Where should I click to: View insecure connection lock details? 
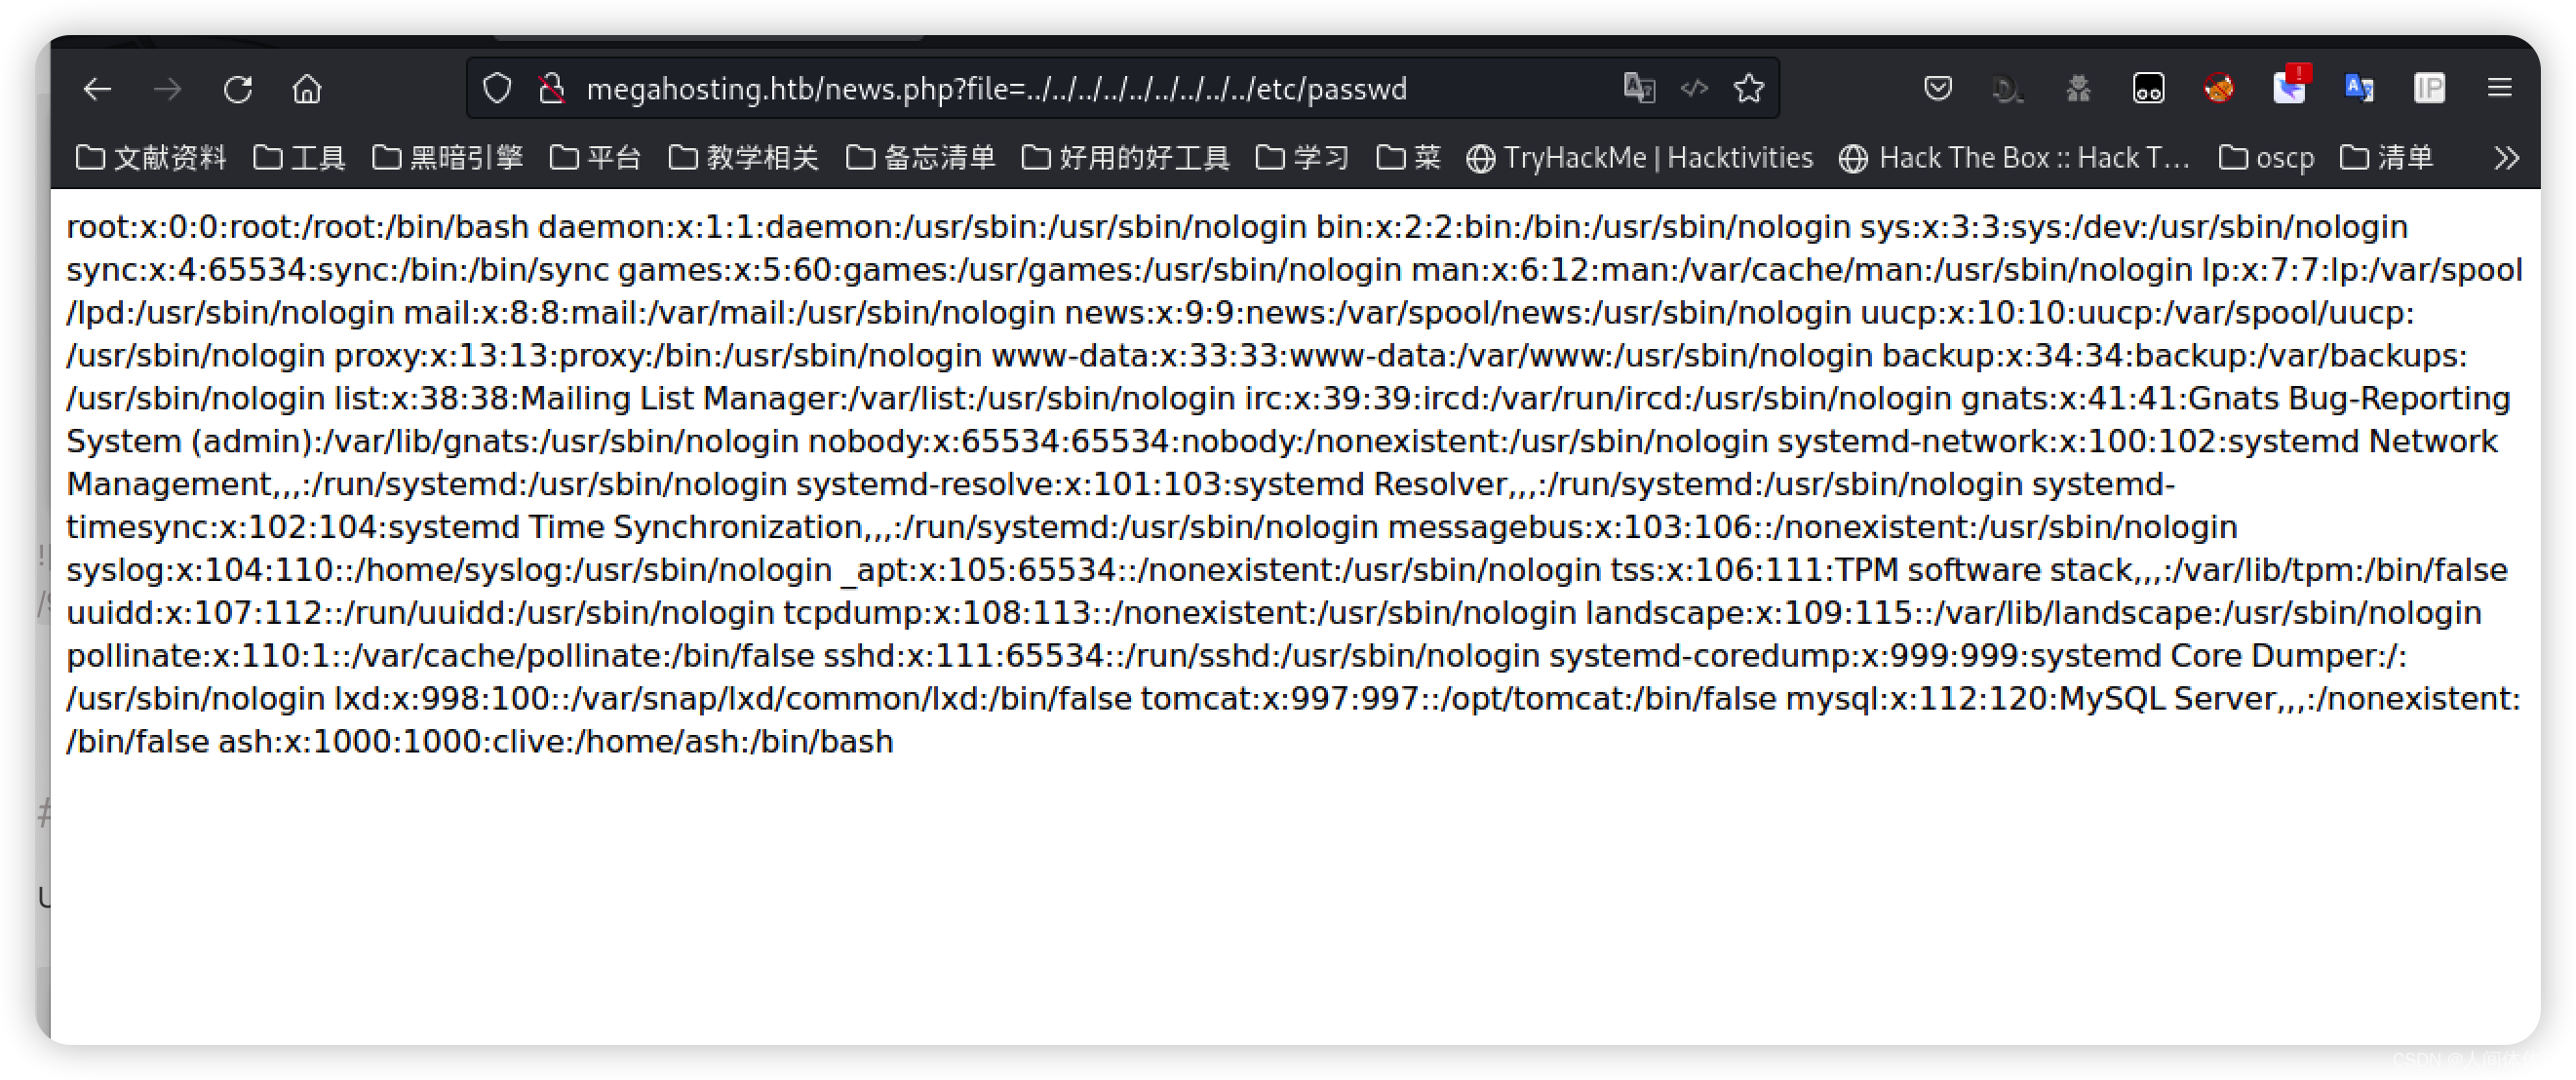(551, 89)
